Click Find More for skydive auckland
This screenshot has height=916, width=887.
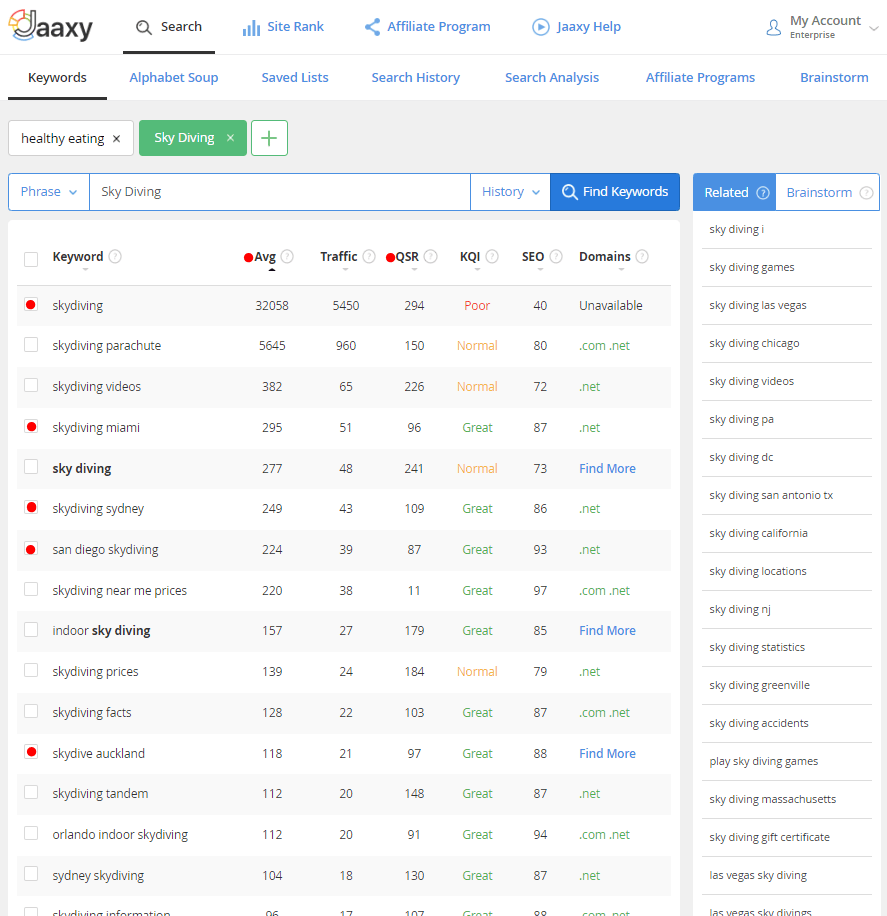(607, 754)
